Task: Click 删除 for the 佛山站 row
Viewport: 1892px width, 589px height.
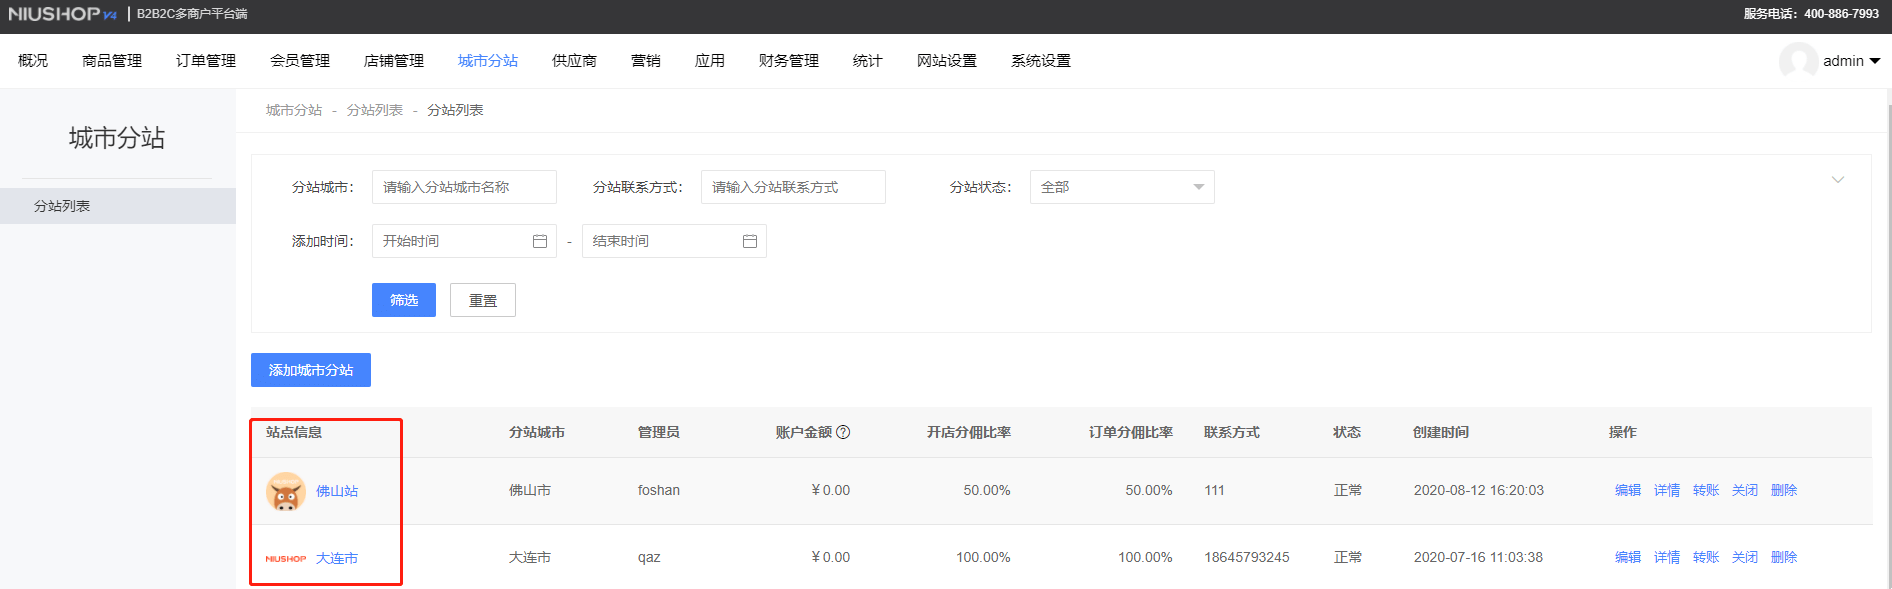Action: click(1784, 490)
